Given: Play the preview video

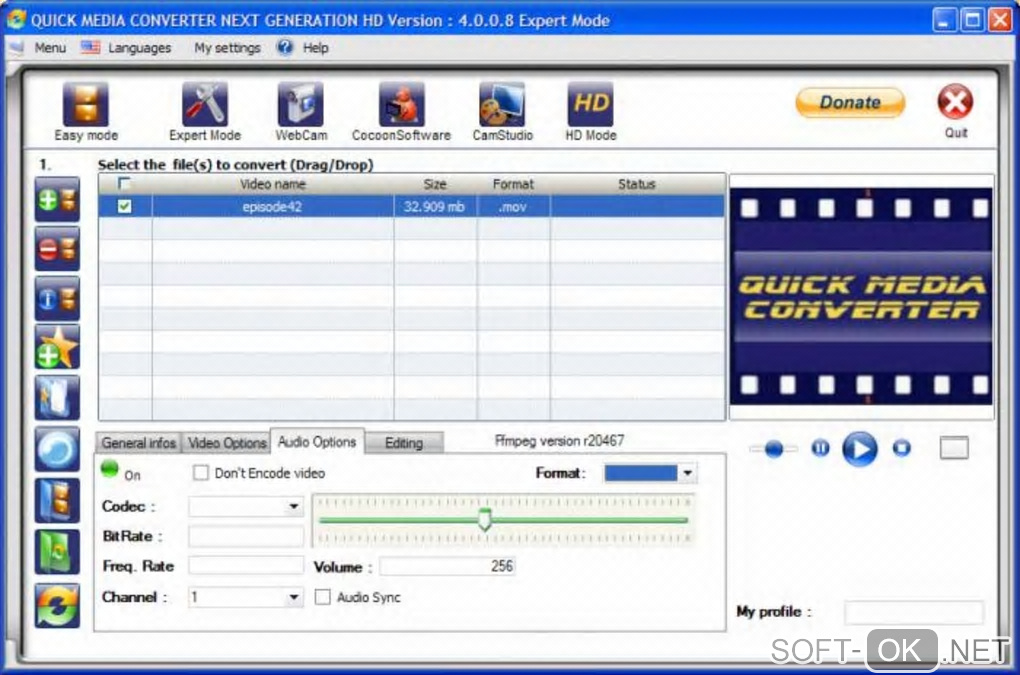Looking at the screenshot, I should (859, 449).
